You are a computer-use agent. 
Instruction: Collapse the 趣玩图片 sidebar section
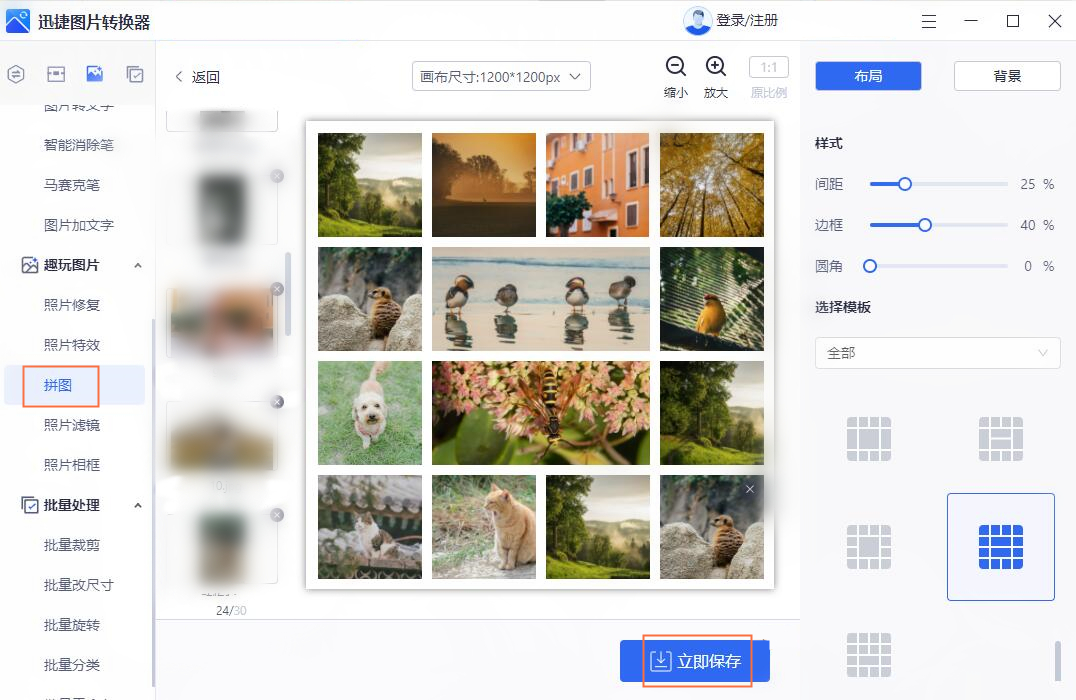coord(137,265)
